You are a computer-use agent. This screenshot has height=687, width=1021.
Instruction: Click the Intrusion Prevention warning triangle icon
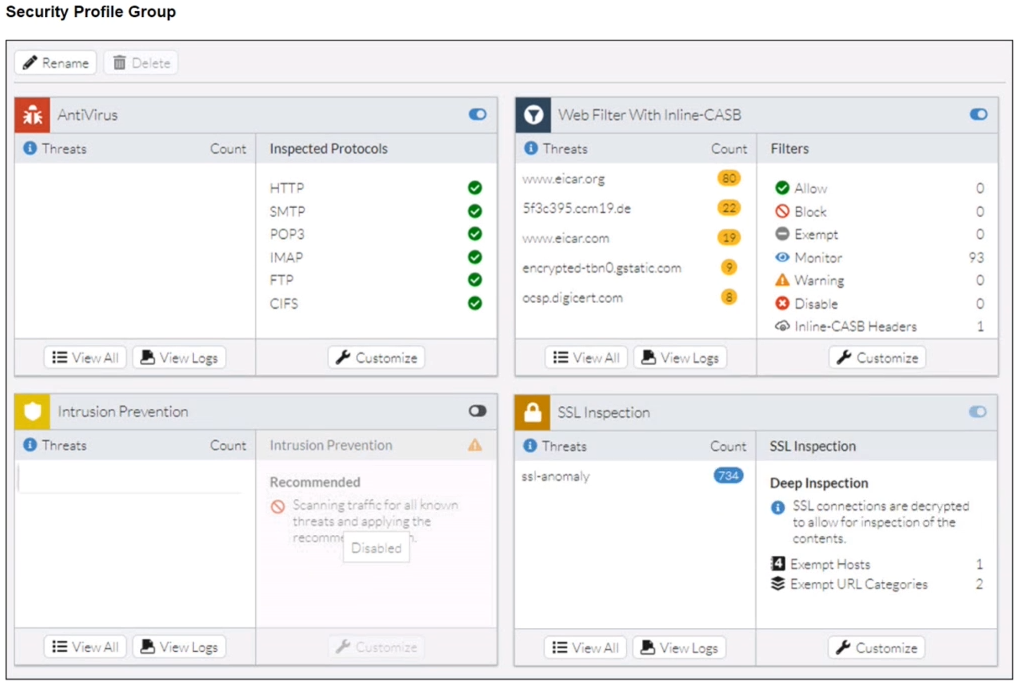pyautogui.click(x=475, y=445)
